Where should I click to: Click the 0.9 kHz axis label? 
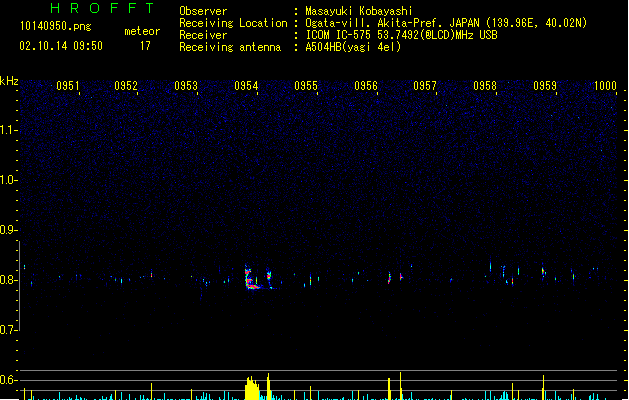point(8,230)
